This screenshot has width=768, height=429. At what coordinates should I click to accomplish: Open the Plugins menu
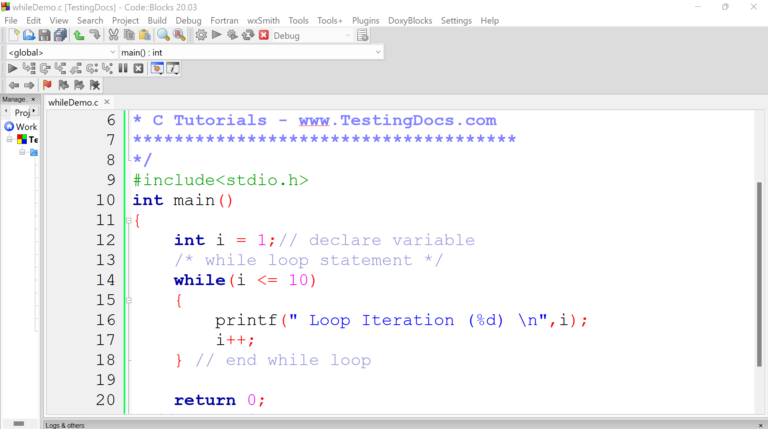pos(366,20)
